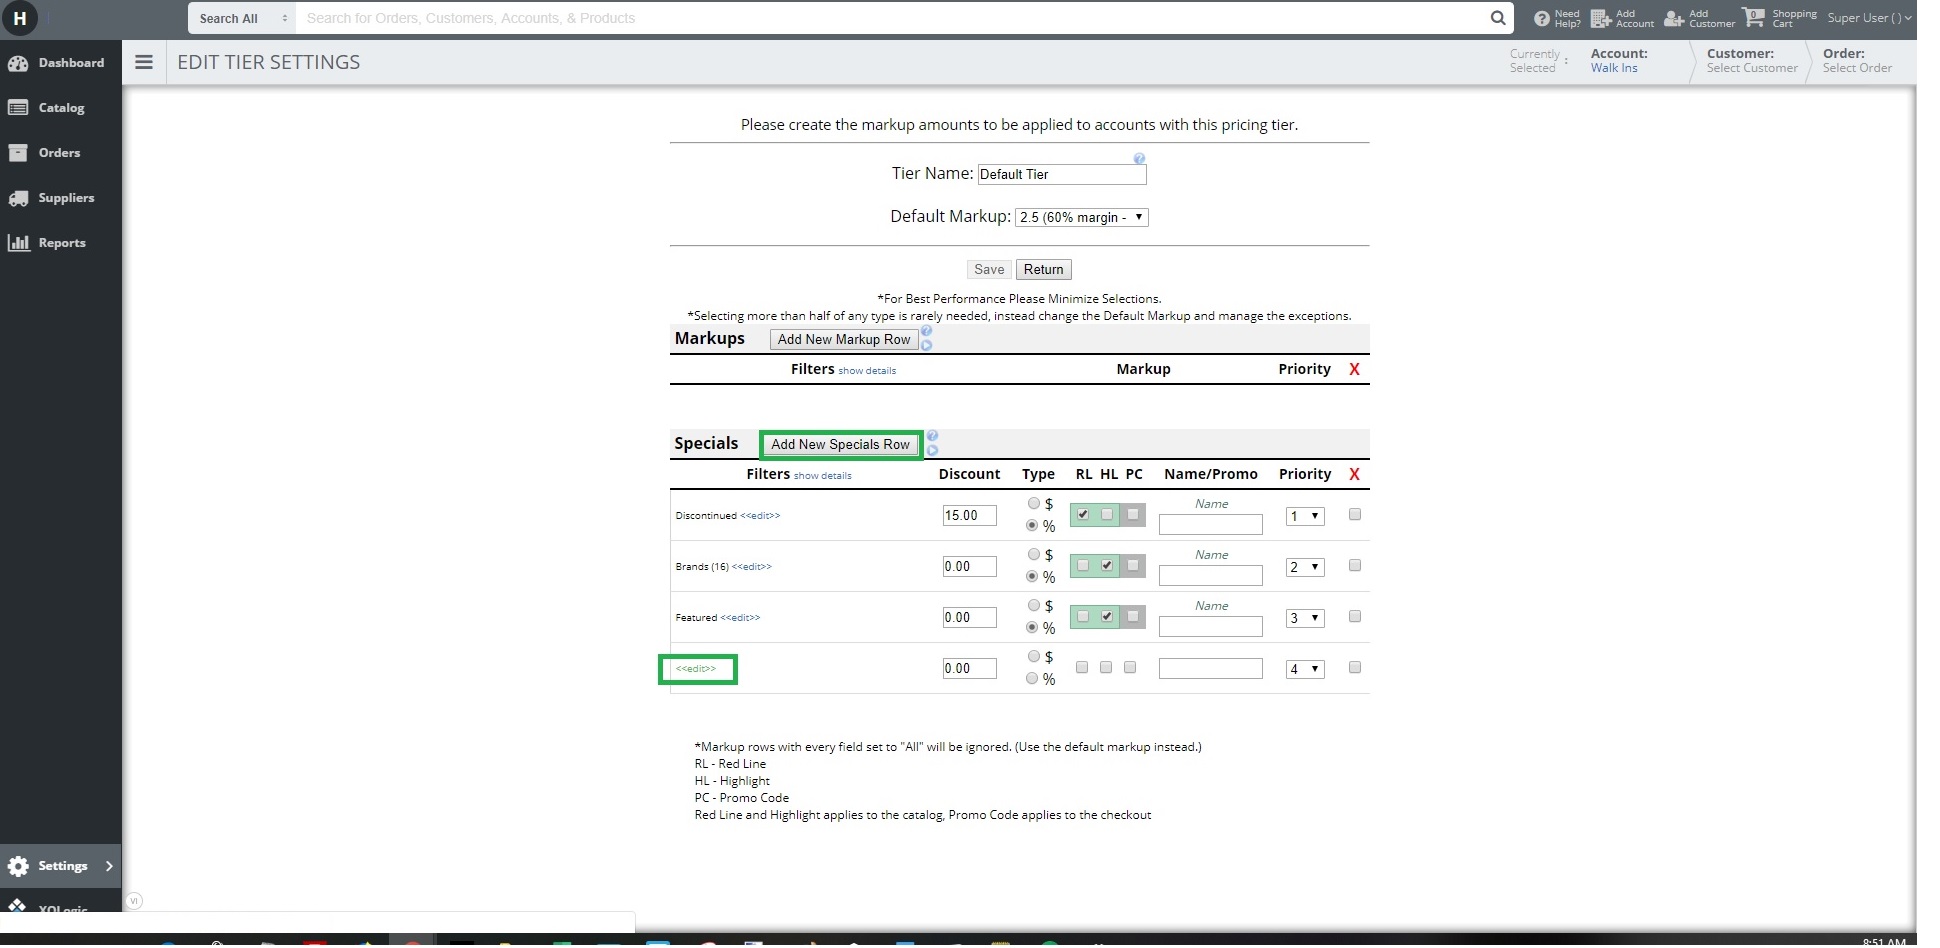Open the Settings menu item
The image size is (1940, 948).
click(x=62, y=866)
